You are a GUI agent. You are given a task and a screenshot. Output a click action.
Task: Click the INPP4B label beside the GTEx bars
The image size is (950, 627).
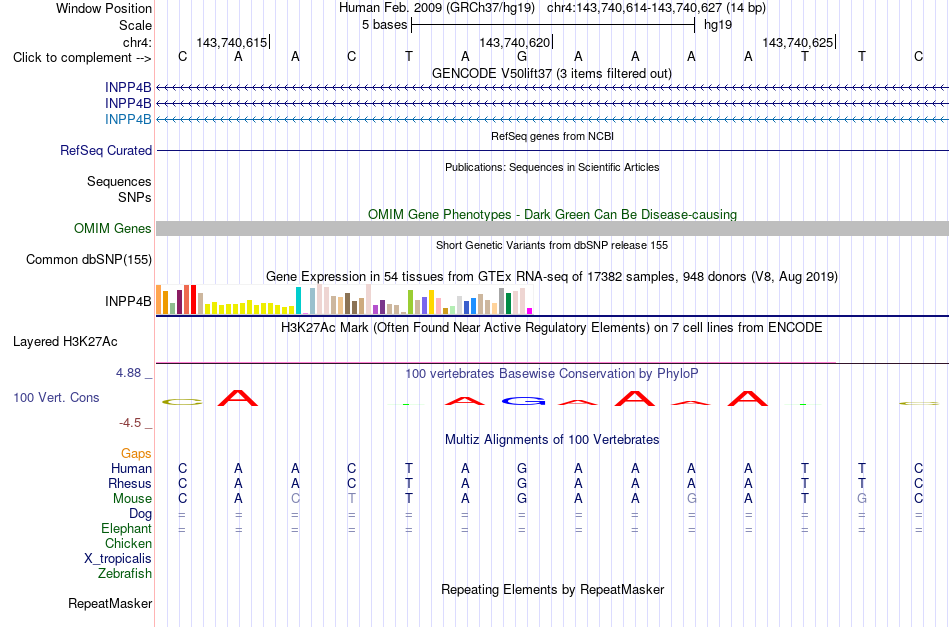coord(128,301)
